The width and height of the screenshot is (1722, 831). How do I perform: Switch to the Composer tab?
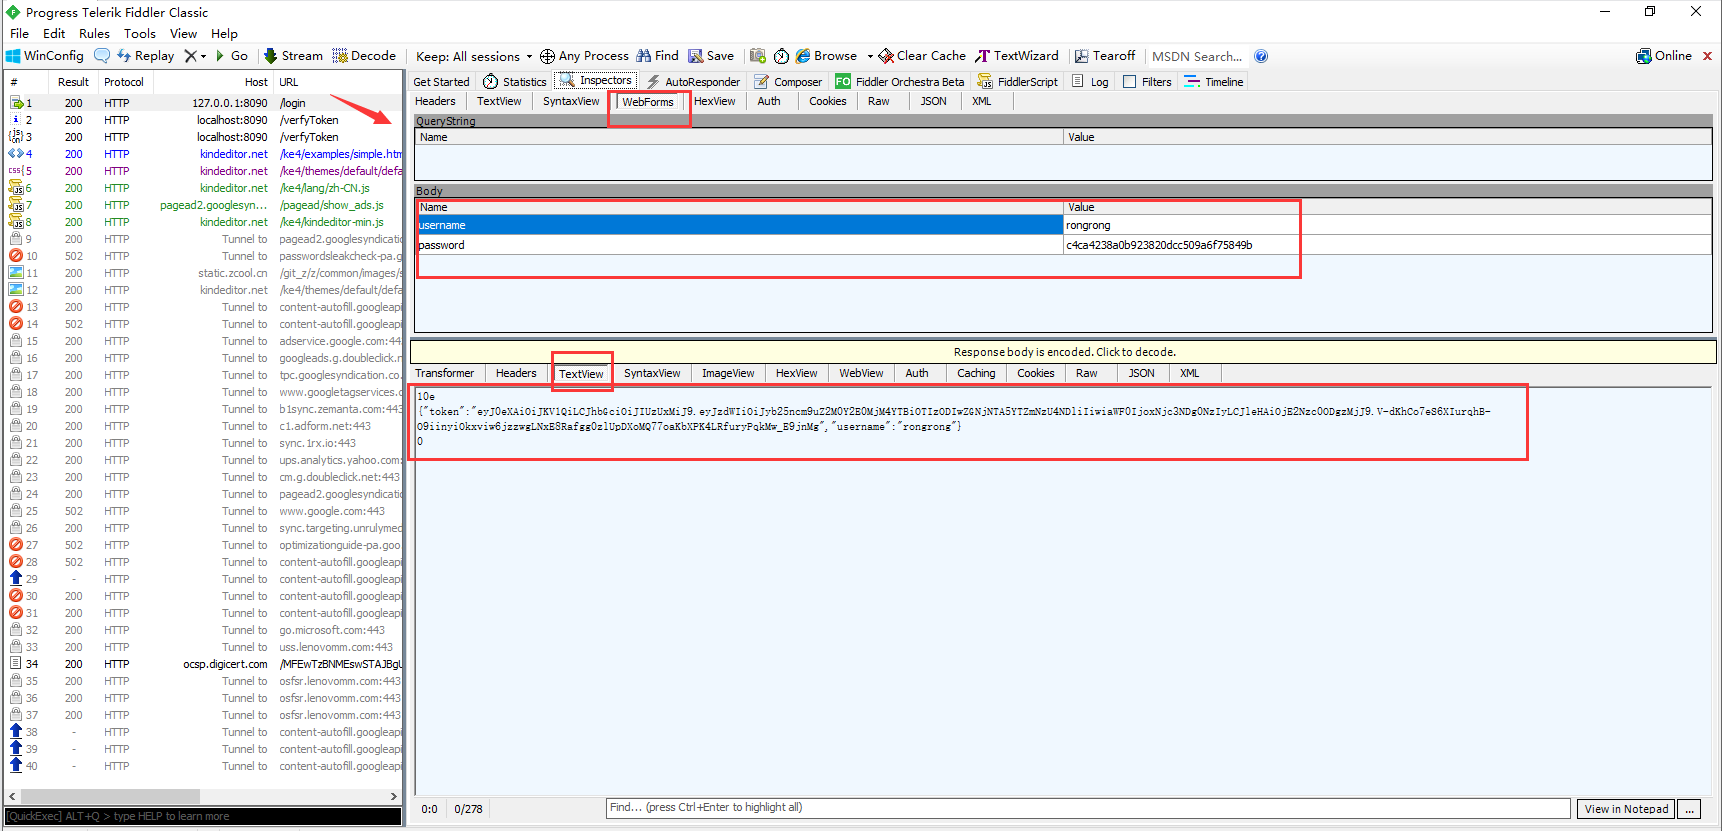pyautogui.click(x=788, y=82)
